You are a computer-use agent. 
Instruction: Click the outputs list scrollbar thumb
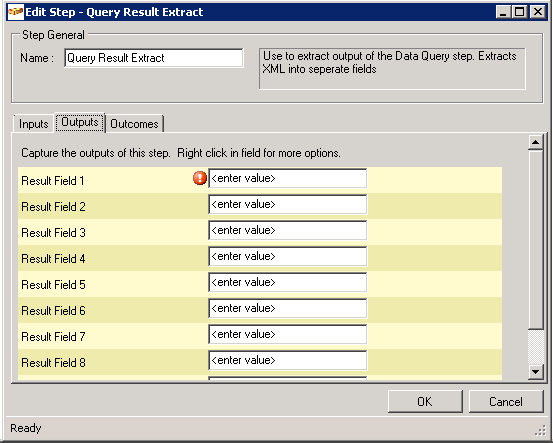[535, 240]
